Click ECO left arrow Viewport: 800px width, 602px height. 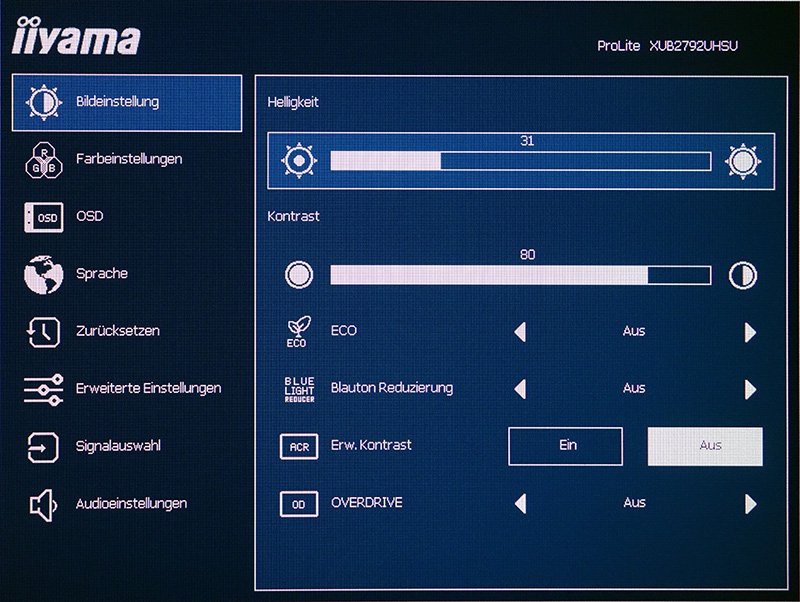pos(520,332)
